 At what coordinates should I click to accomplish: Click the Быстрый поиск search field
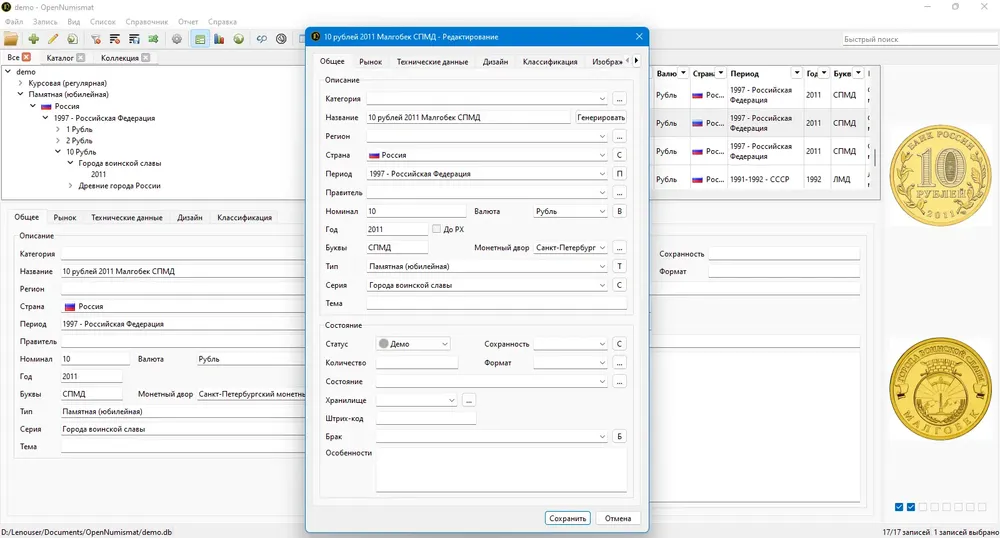(x=920, y=39)
